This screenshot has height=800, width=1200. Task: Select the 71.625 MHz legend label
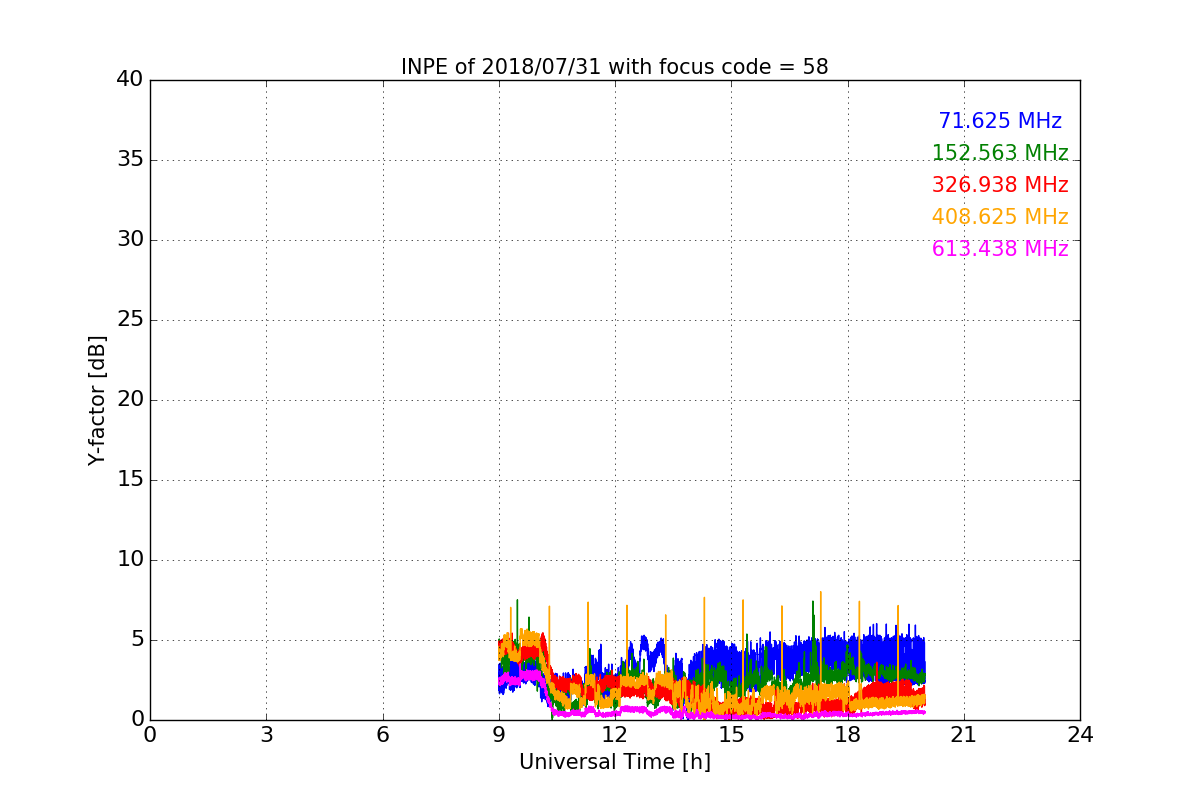(1000, 121)
